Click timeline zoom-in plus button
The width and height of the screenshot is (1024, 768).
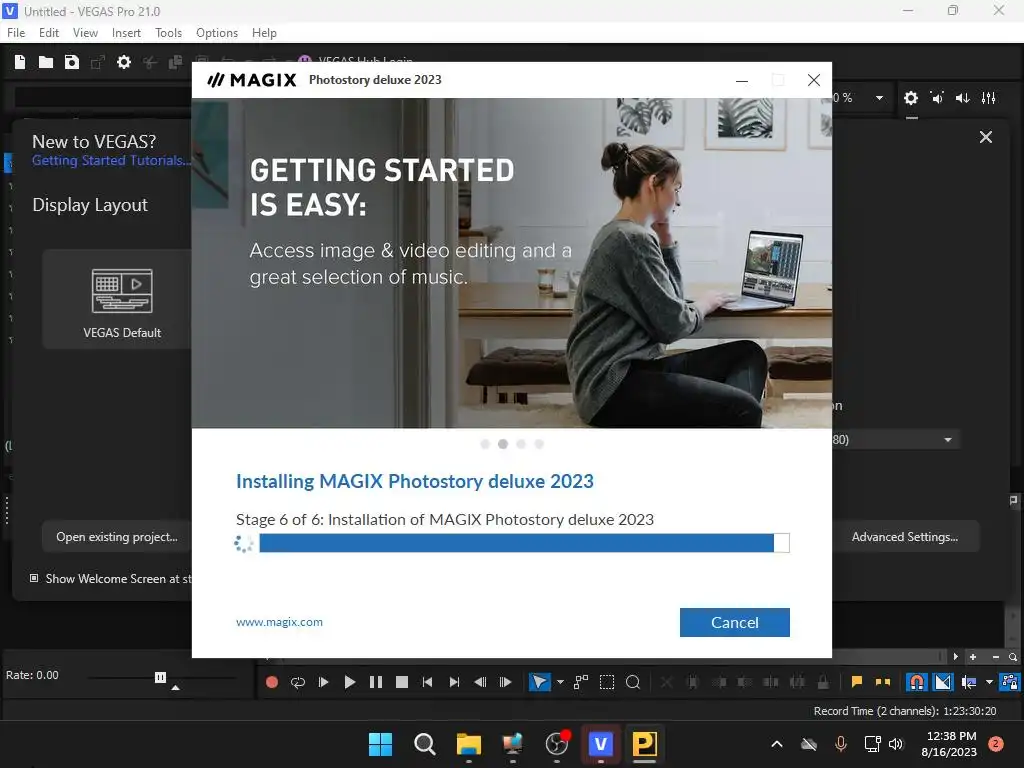(973, 657)
